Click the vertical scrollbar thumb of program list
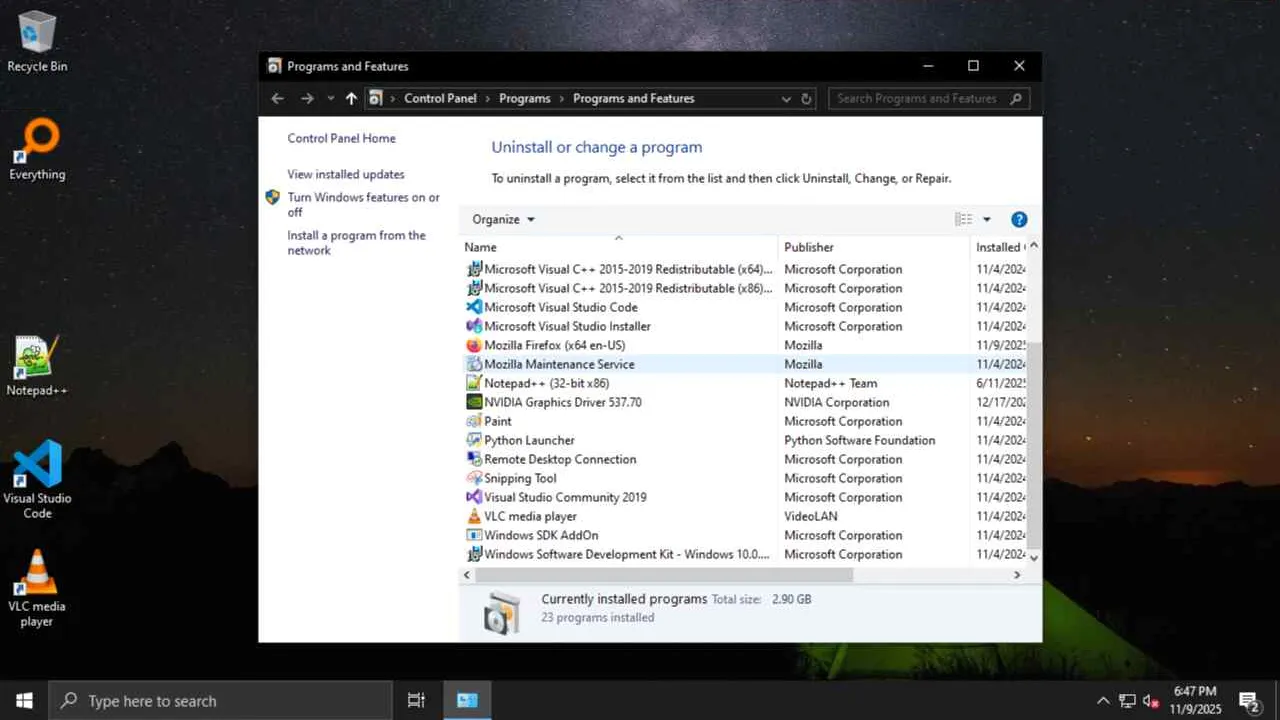Screen dimensions: 1280x720 (1034, 445)
